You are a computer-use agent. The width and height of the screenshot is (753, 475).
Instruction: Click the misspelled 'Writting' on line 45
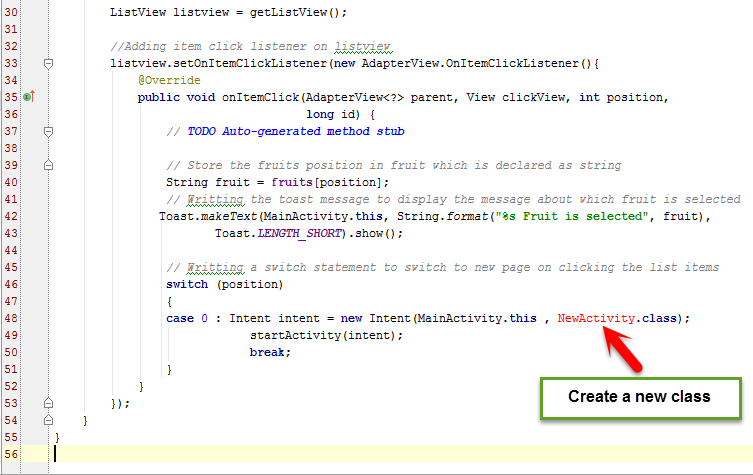click(215, 267)
